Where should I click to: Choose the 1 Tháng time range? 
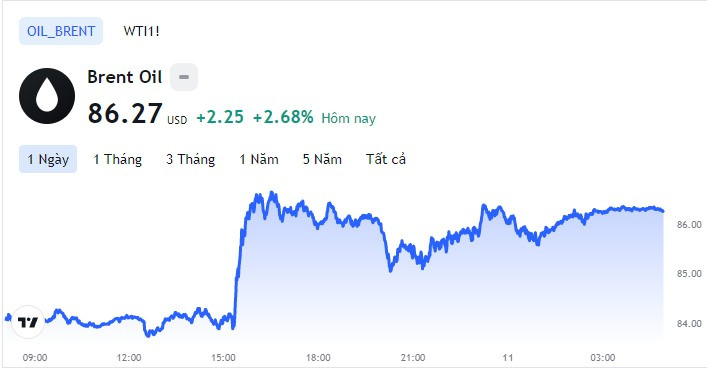117,159
